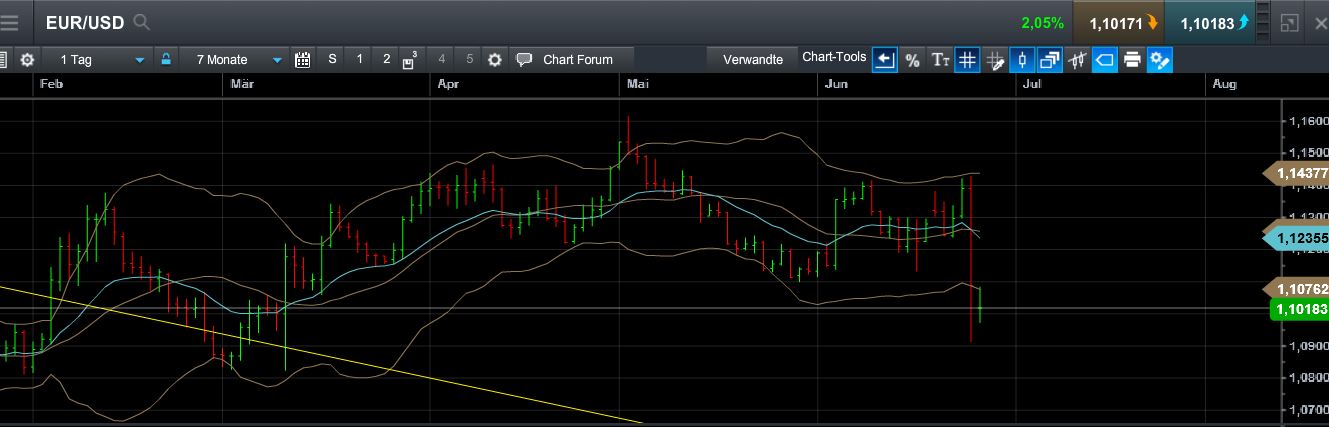Open the Chart Forum
This screenshot has height=427, width=1329.
click(x=572, y=60)
